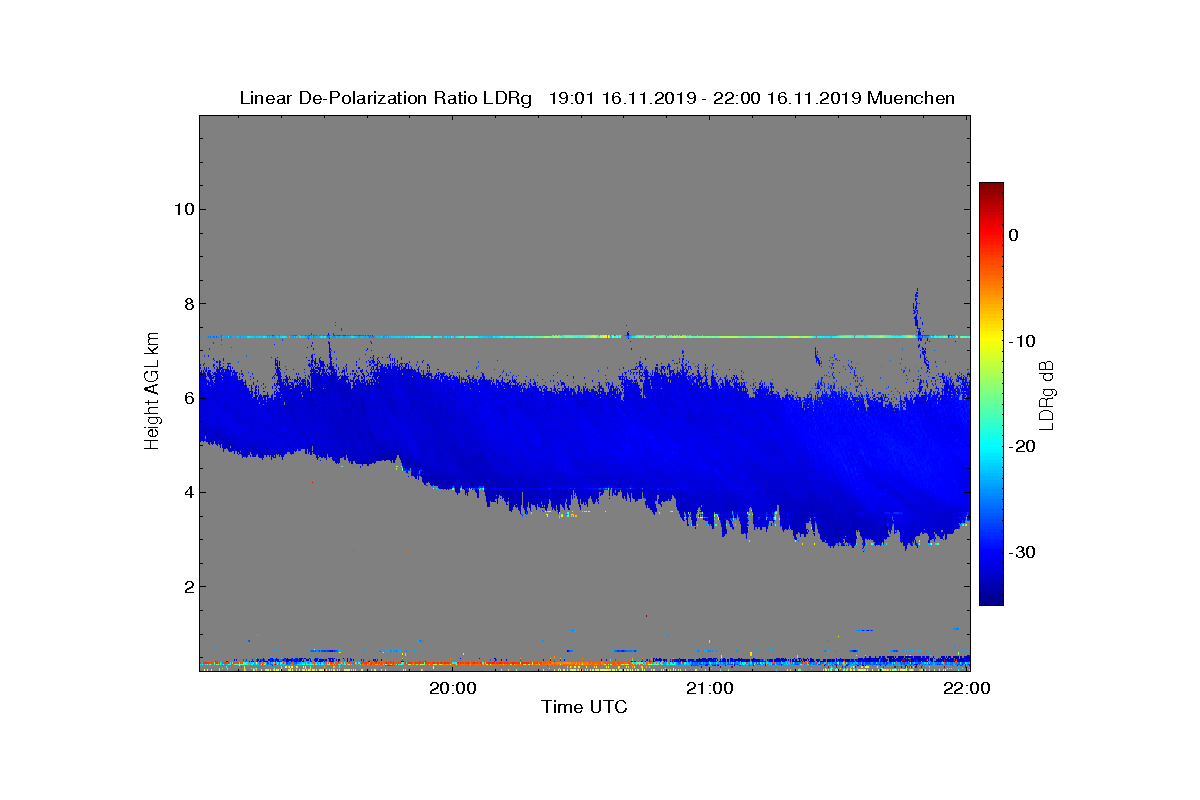Click the height label '6'
The width and height of the screenshot is (1200, 800).
click(x=188, y=398)
